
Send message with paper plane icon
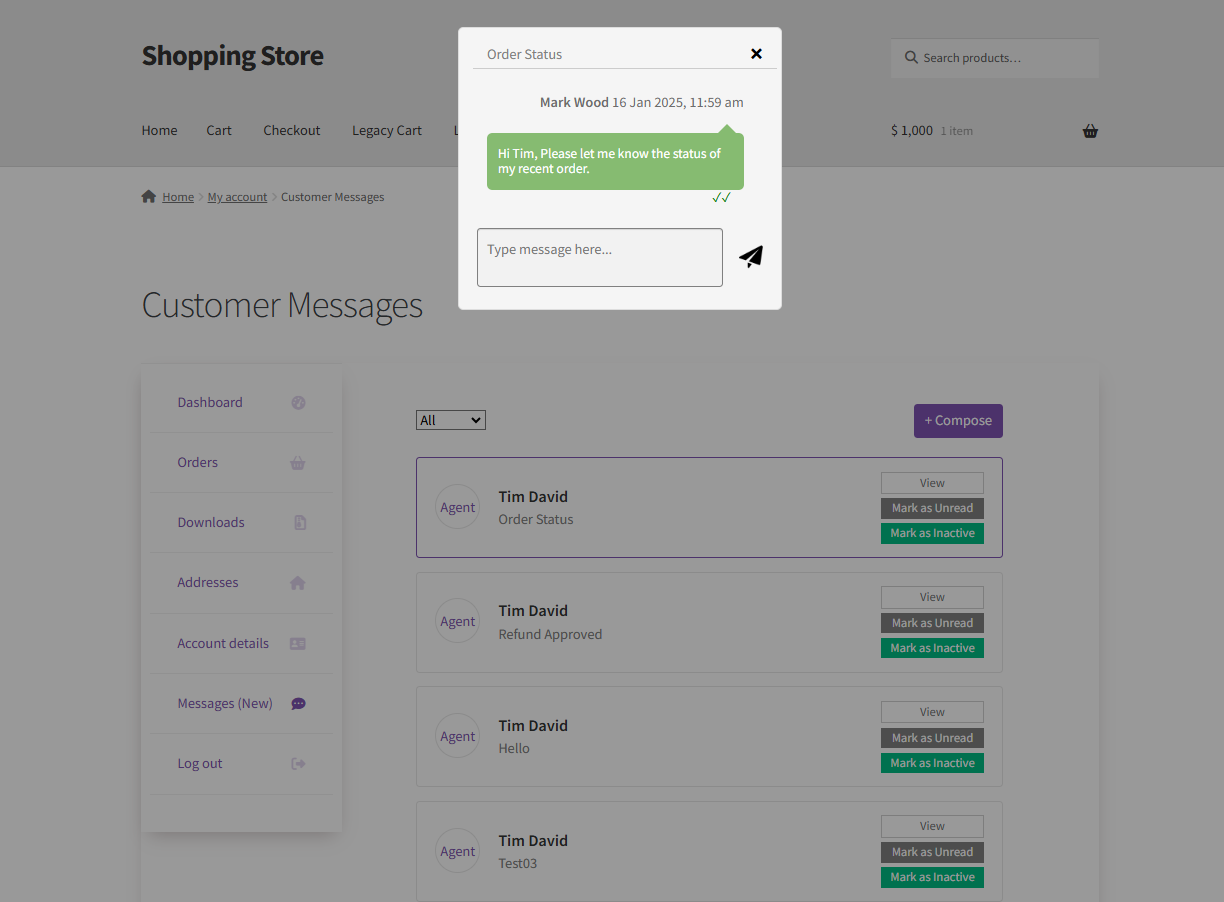(751, 257)
